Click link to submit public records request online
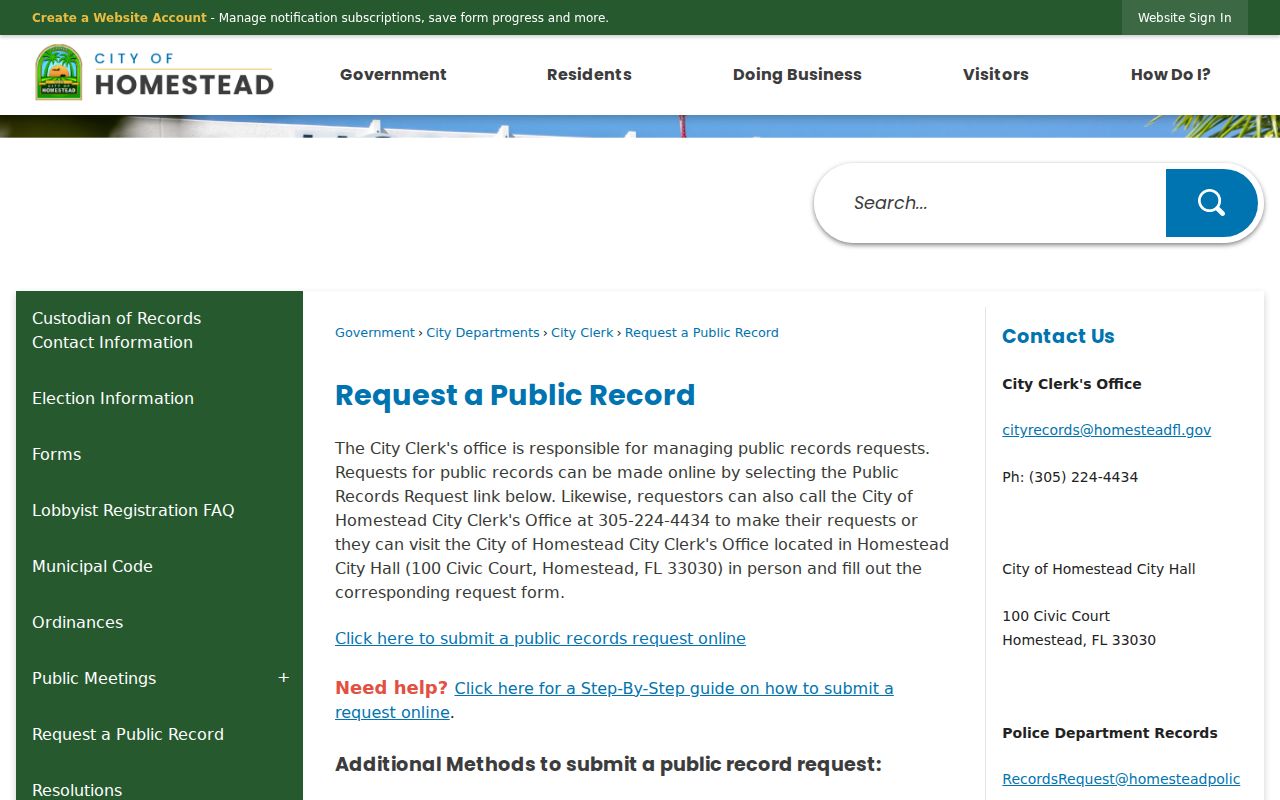1280x800 pixels. (540, 639)
